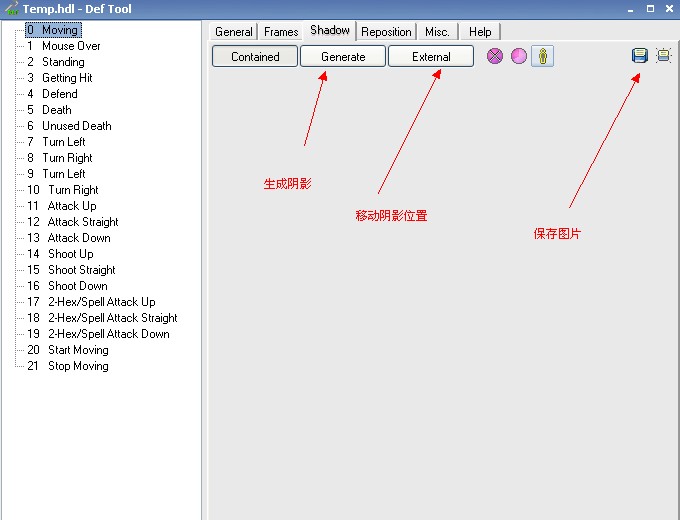Pick 2-Hex/Spell Attack Down entry
This screenshot has width=680, height=520.
pos(108,334)
